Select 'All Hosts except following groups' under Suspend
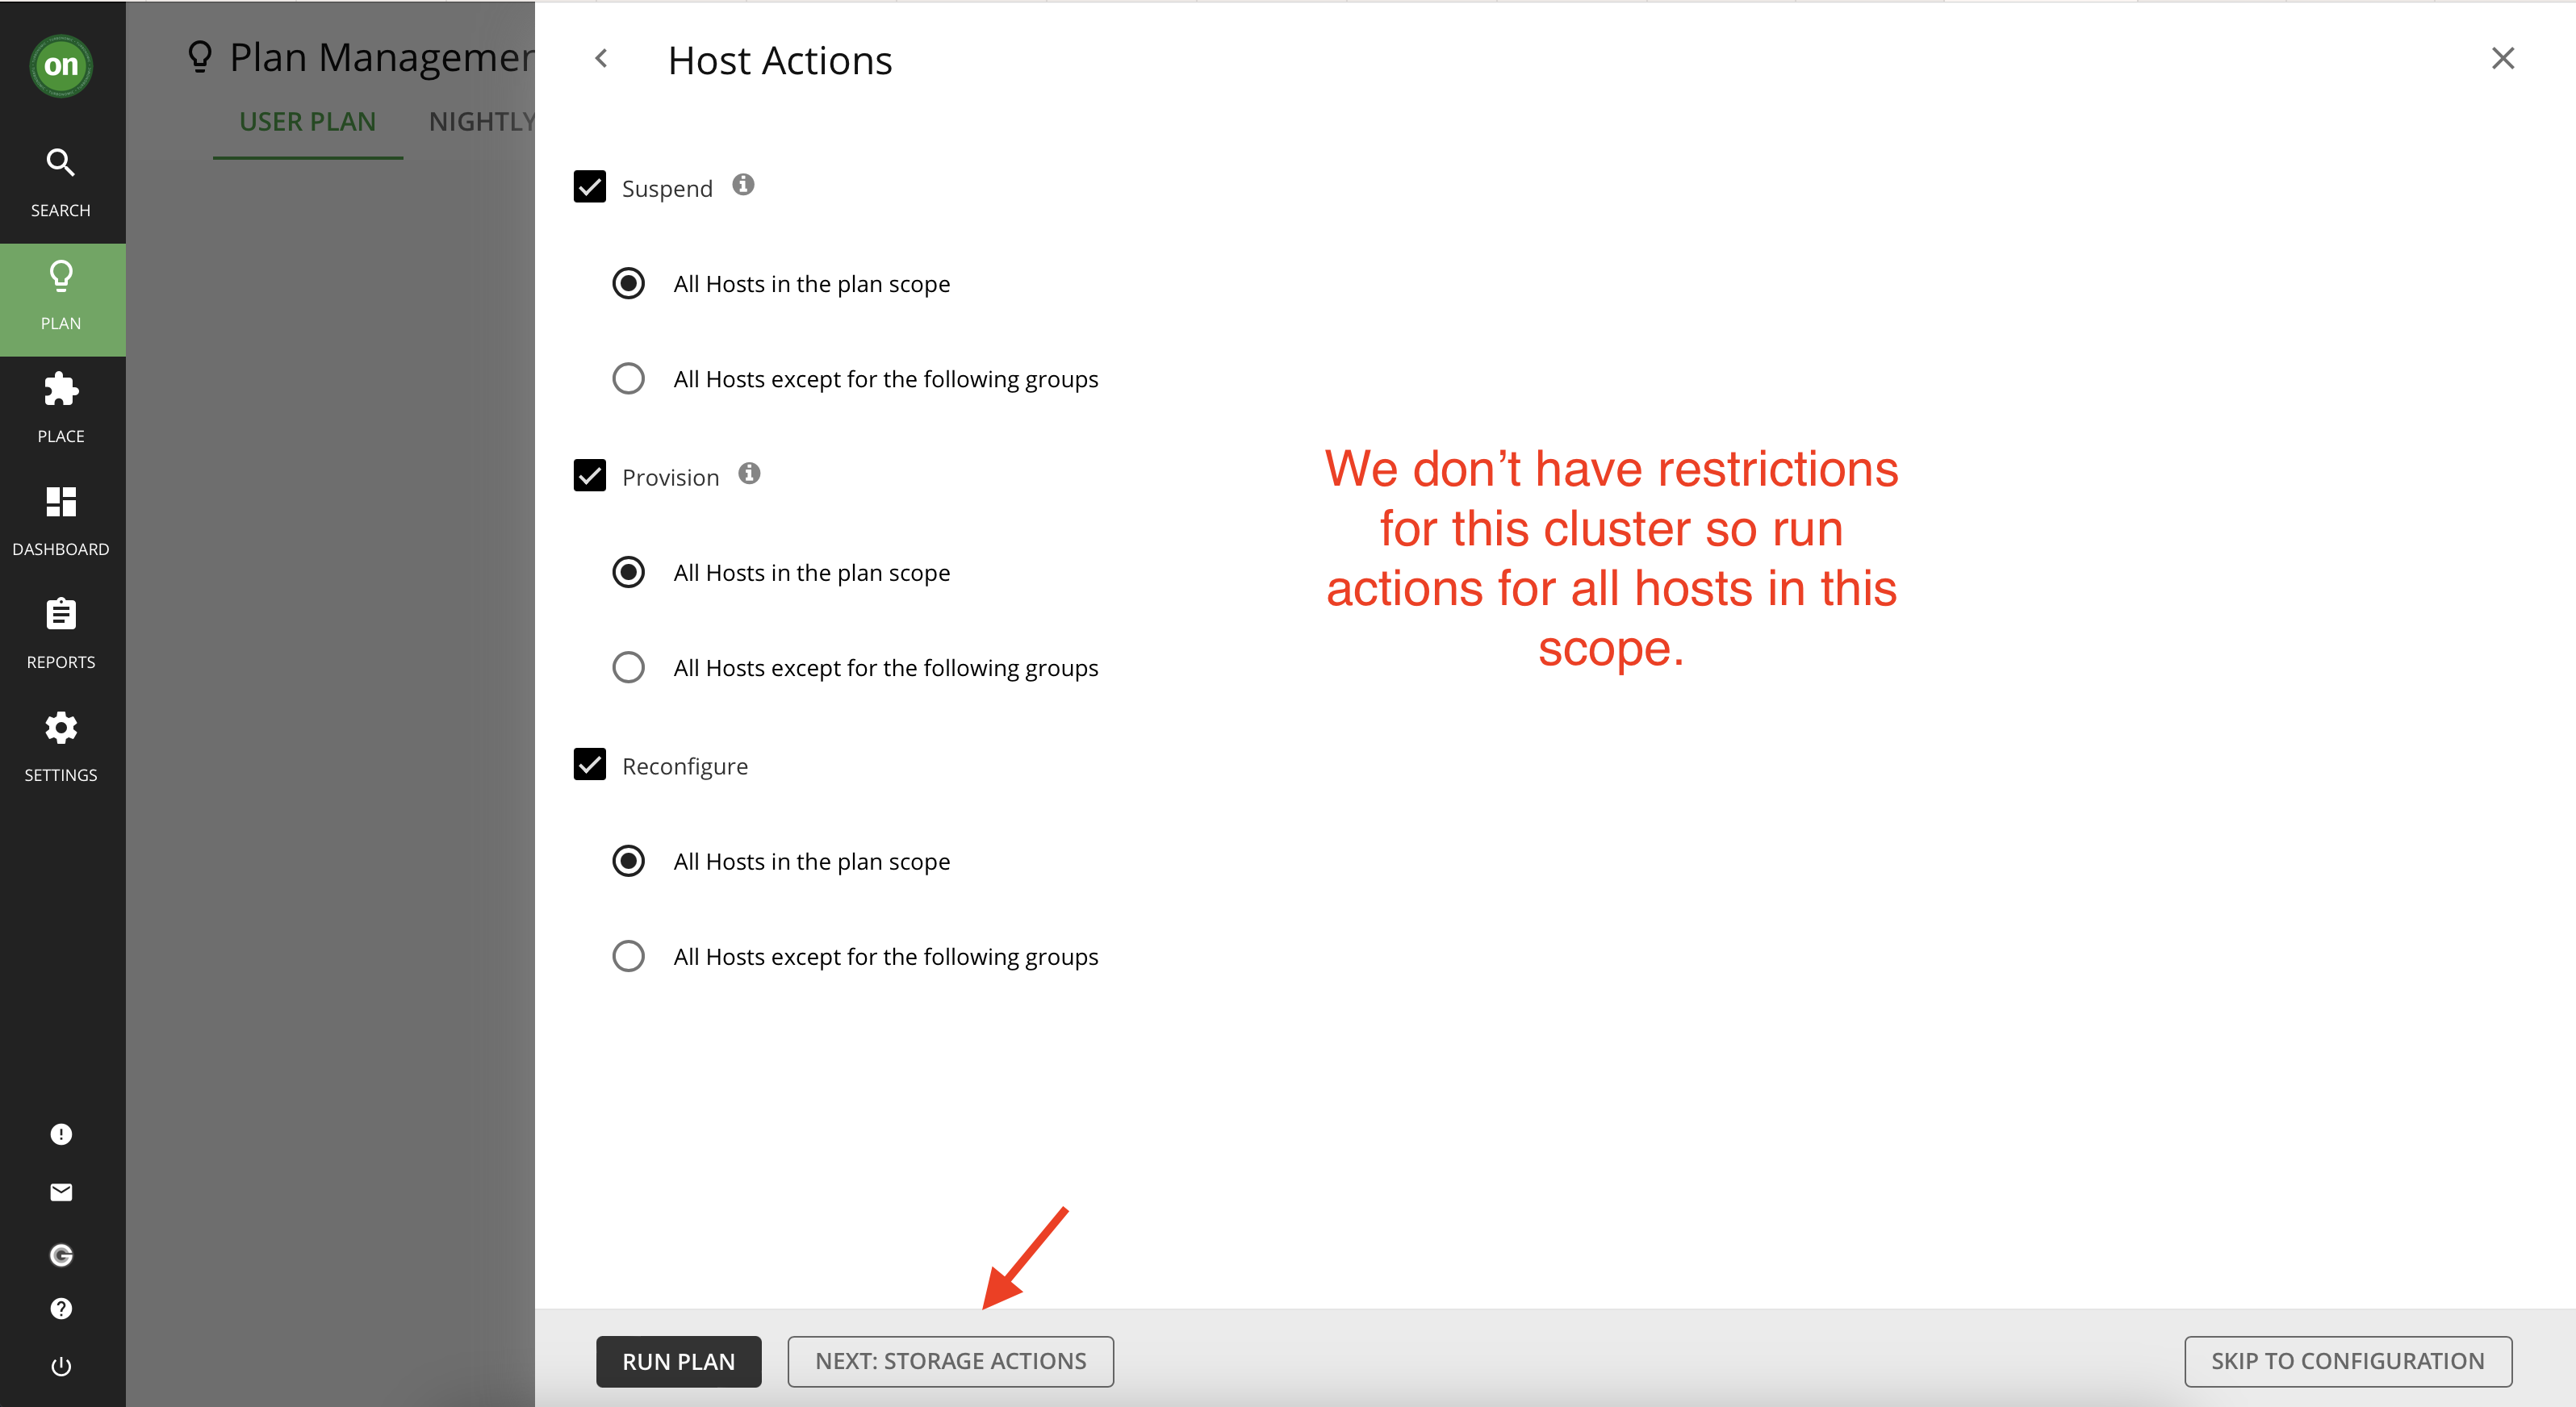Viewport: 2576px width, 1407px height. click(629, 379)
